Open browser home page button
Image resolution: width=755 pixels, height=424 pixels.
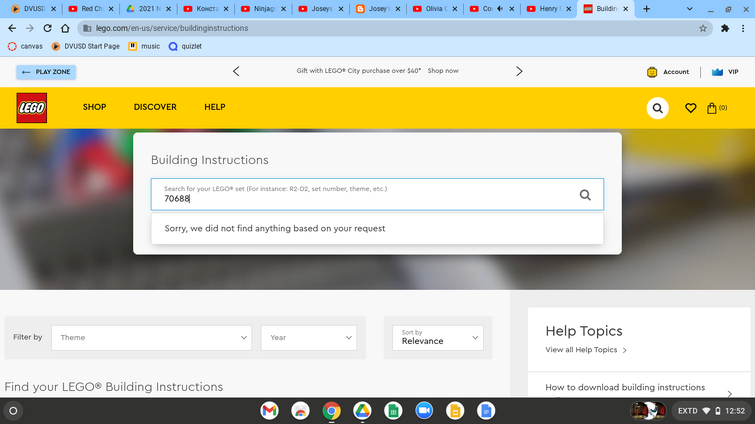(65, 28)
